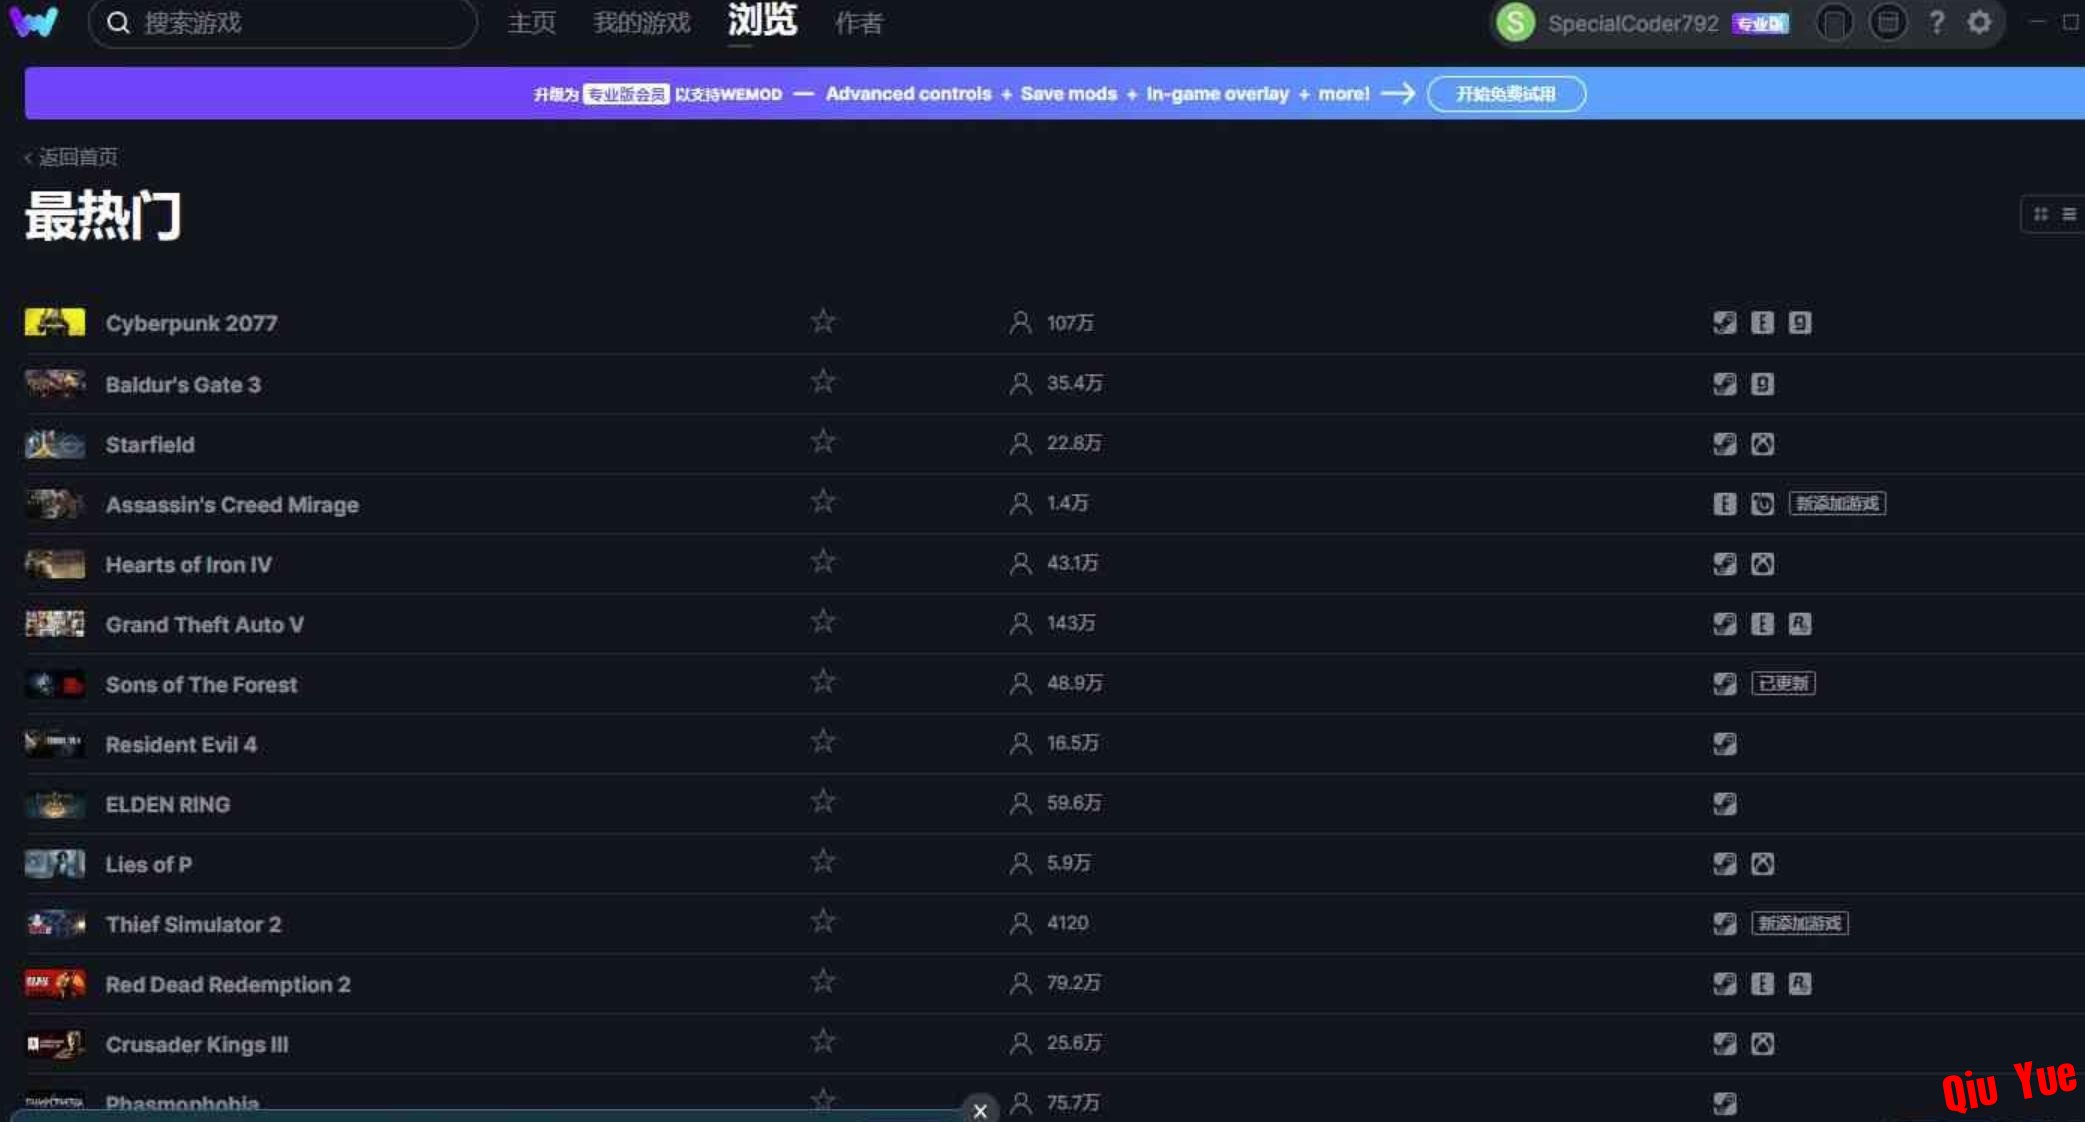
Task: Click Ubisoft icon for Assassin's Creed Mirage
Action: tap(1762, 504)
